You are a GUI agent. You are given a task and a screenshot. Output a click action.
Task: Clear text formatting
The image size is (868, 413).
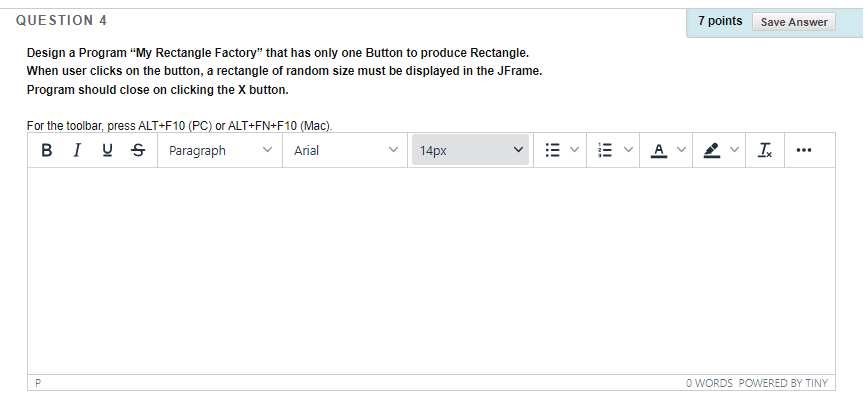coord(765,150)
